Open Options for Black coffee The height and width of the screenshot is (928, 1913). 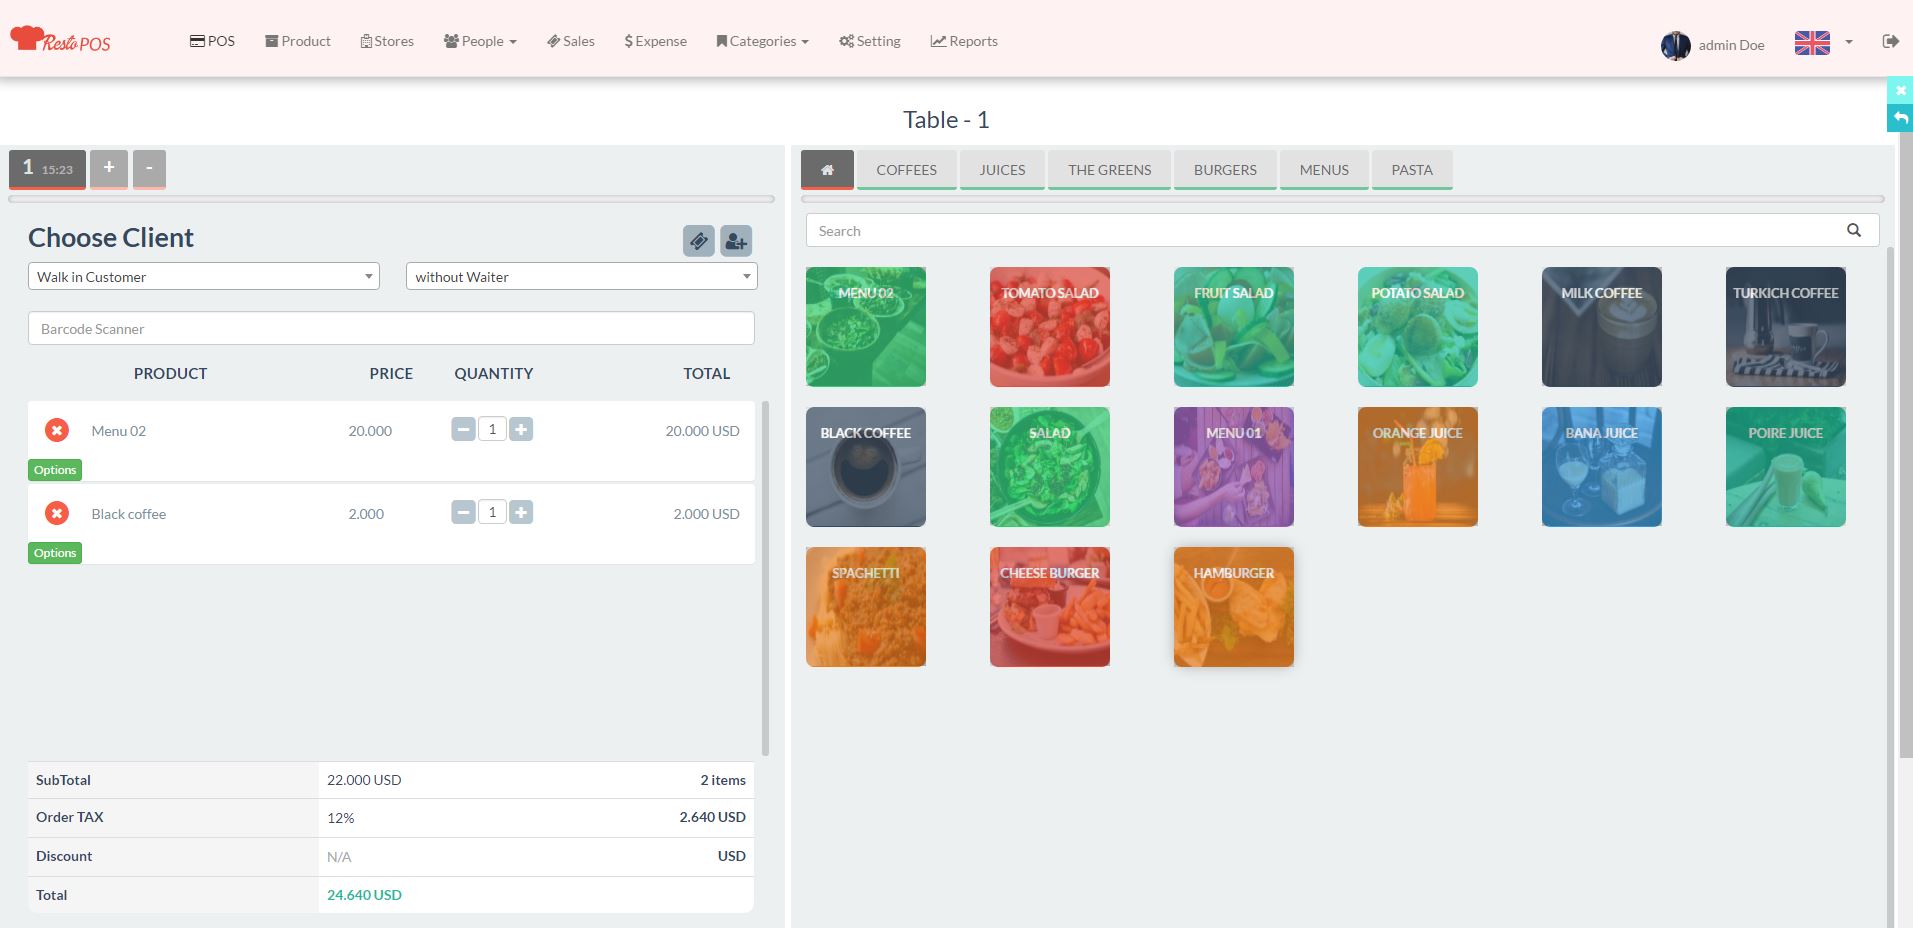pos(55,553)
